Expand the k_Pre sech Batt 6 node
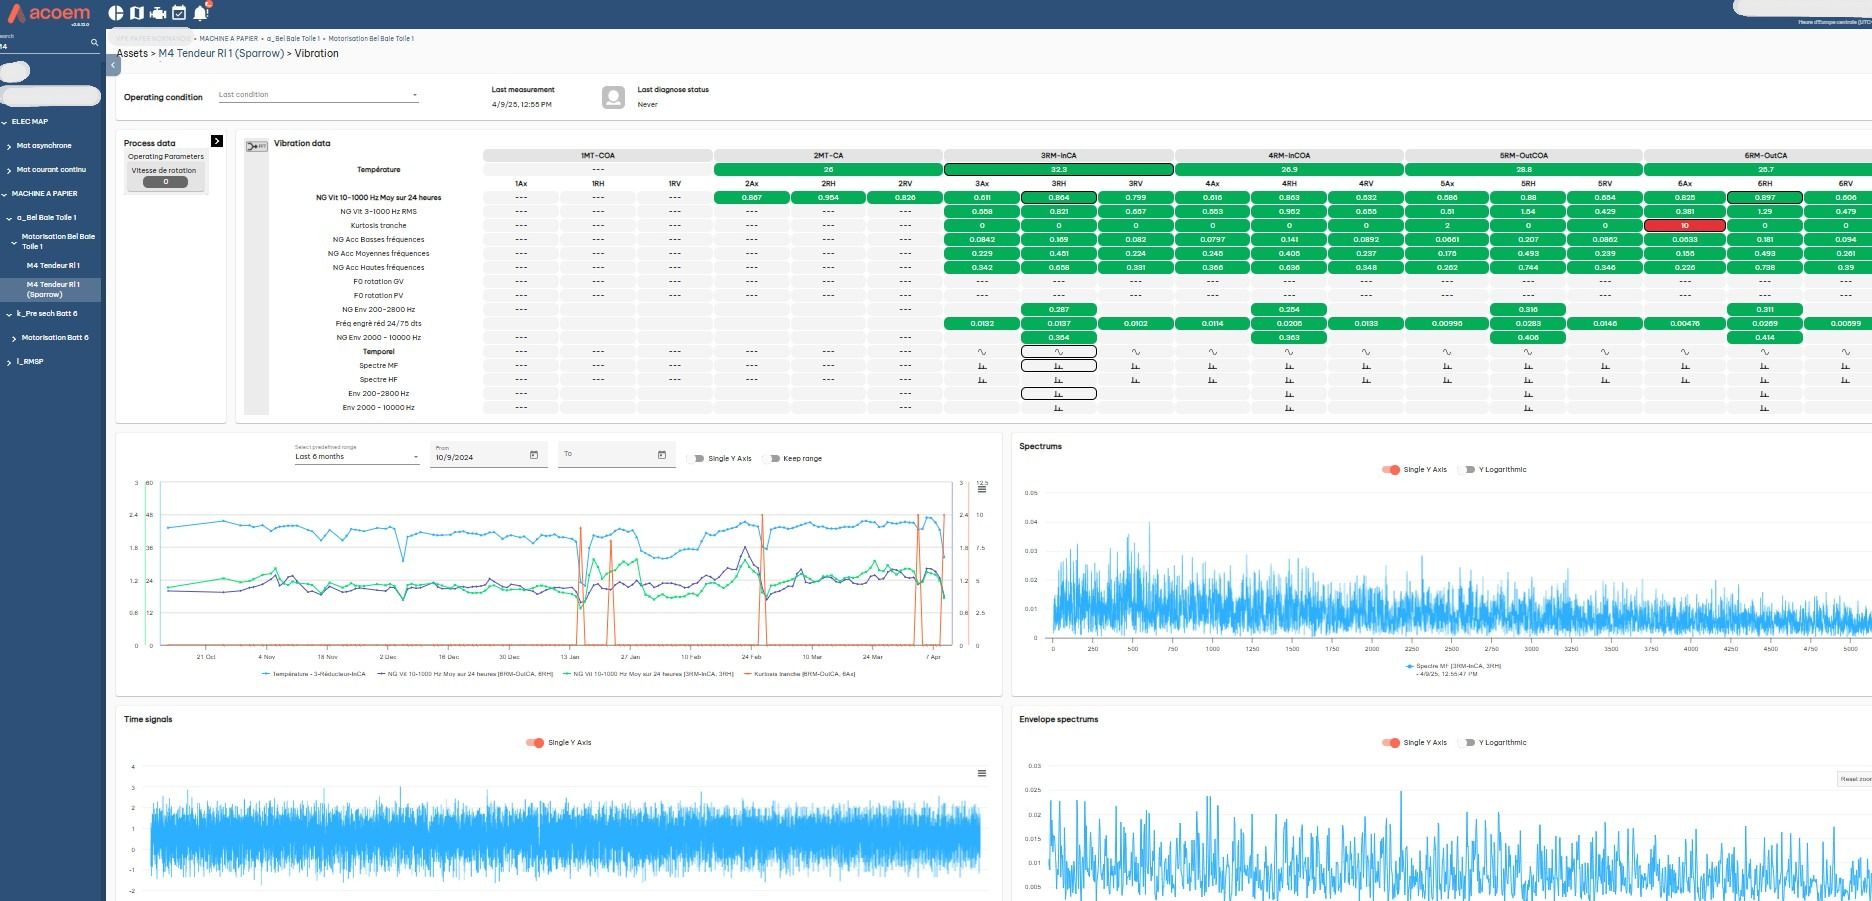 pos(9,314)
